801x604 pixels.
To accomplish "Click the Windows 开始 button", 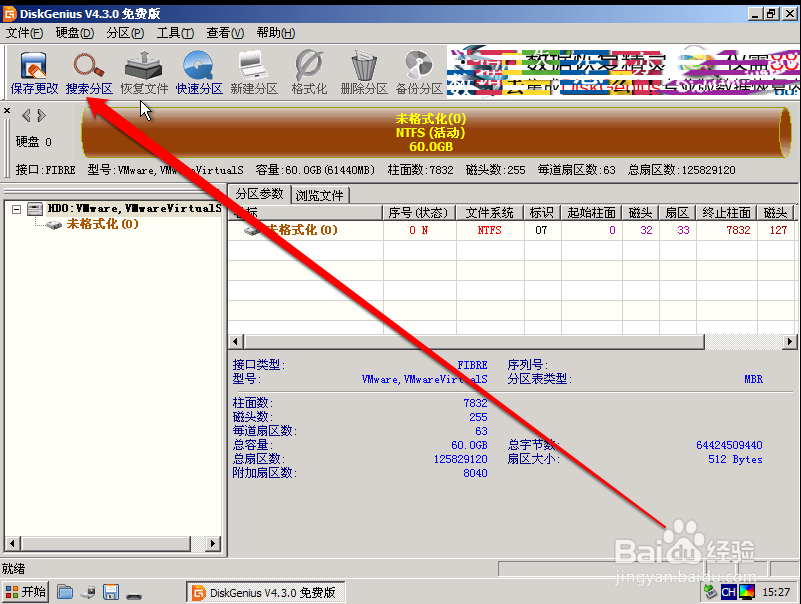I will (x=25, y=591).
